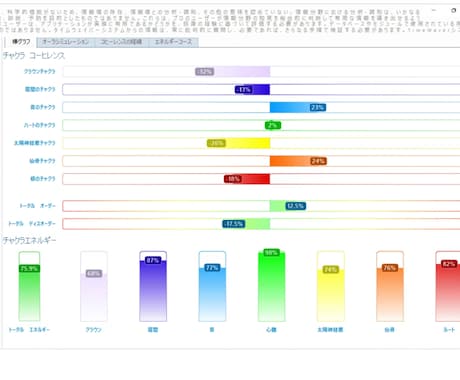Click the green heart energy column
Viewport: 460px width, 380px height.
(x=271, y=285)
